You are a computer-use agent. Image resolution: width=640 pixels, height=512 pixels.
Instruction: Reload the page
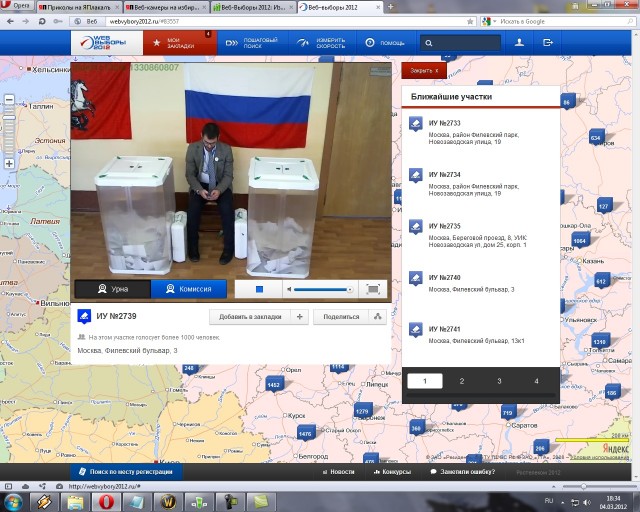click(42, 21)
